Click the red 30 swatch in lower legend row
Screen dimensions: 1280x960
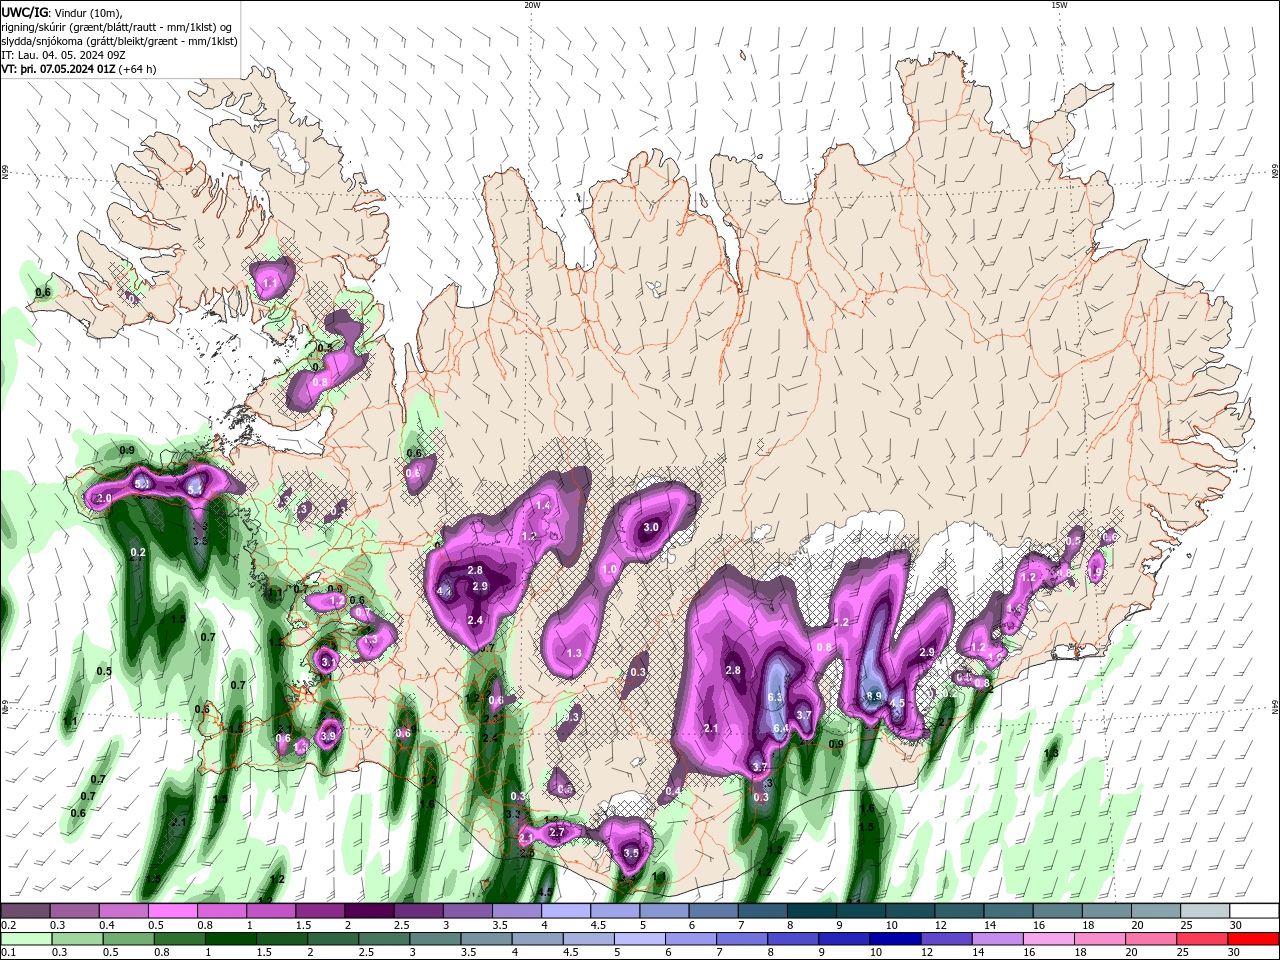click(x=1254, y=939)
